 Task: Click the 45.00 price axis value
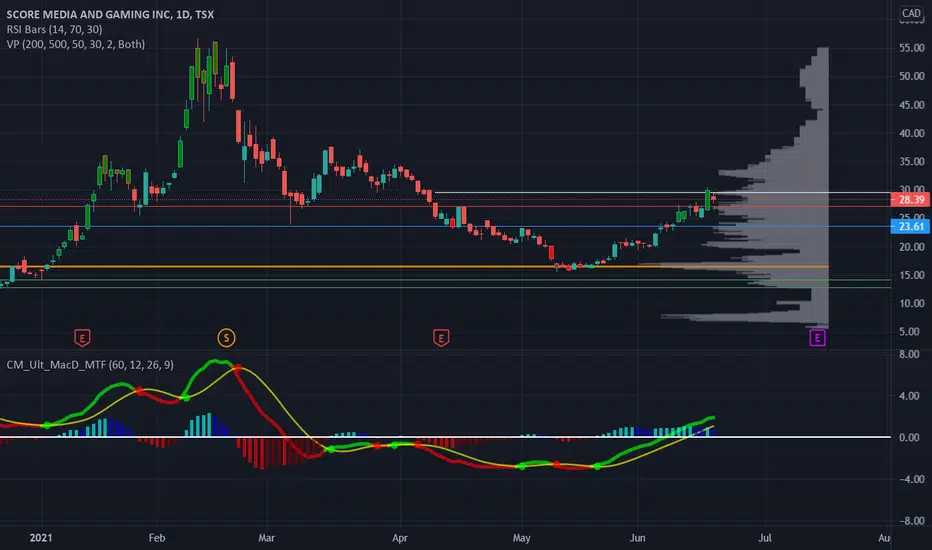point(912,105)
